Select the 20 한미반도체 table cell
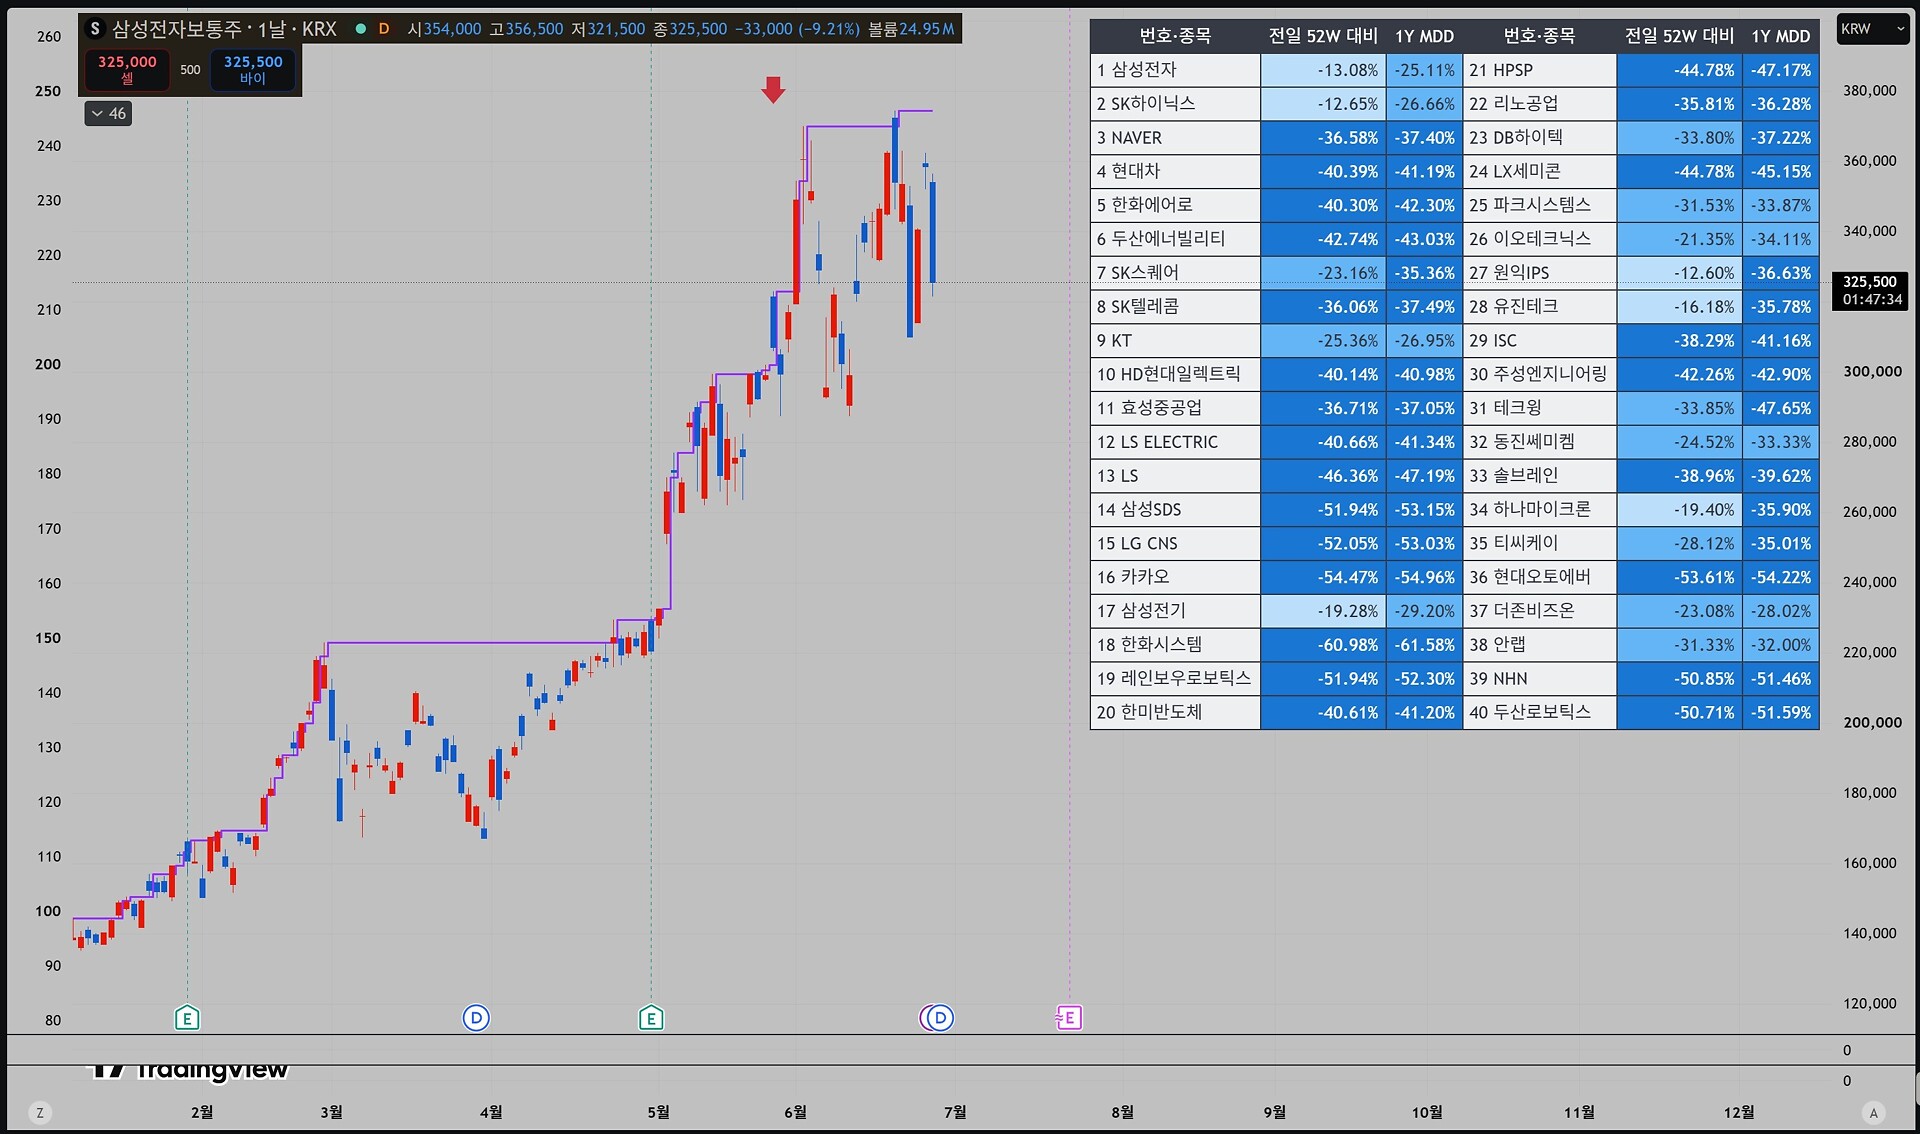This screenshot has height=1134, width=1920. click(x=1175, y=712)
